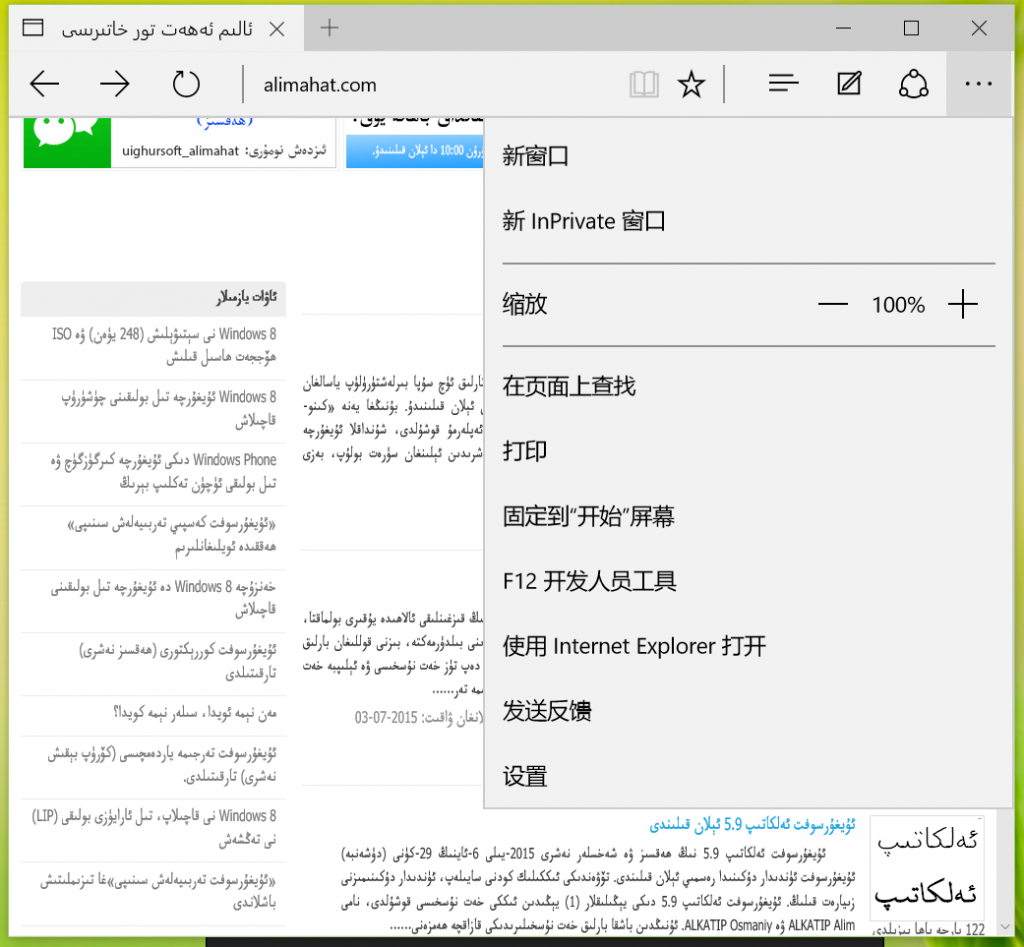This screenshot has height=947, width=1024.
Task: Increase zoom with the plus button
Action: (963, 304)
